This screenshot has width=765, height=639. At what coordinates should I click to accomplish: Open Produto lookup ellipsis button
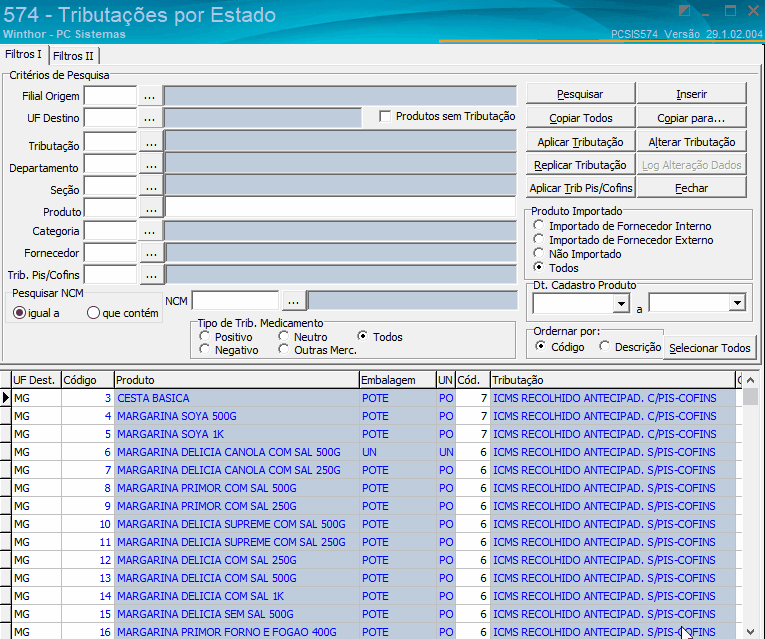[151, 210]
